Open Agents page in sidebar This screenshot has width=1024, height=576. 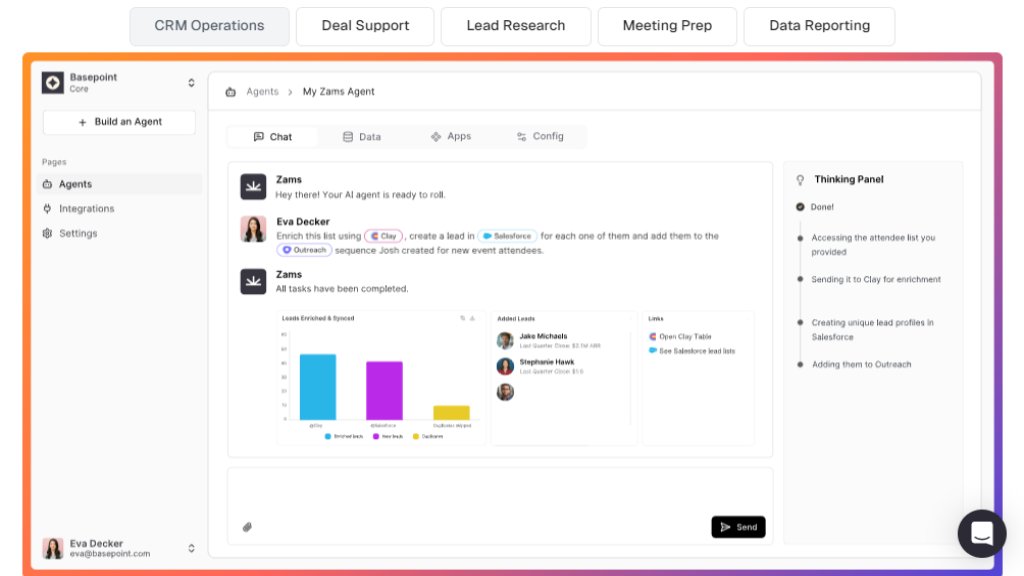point(120,184)
